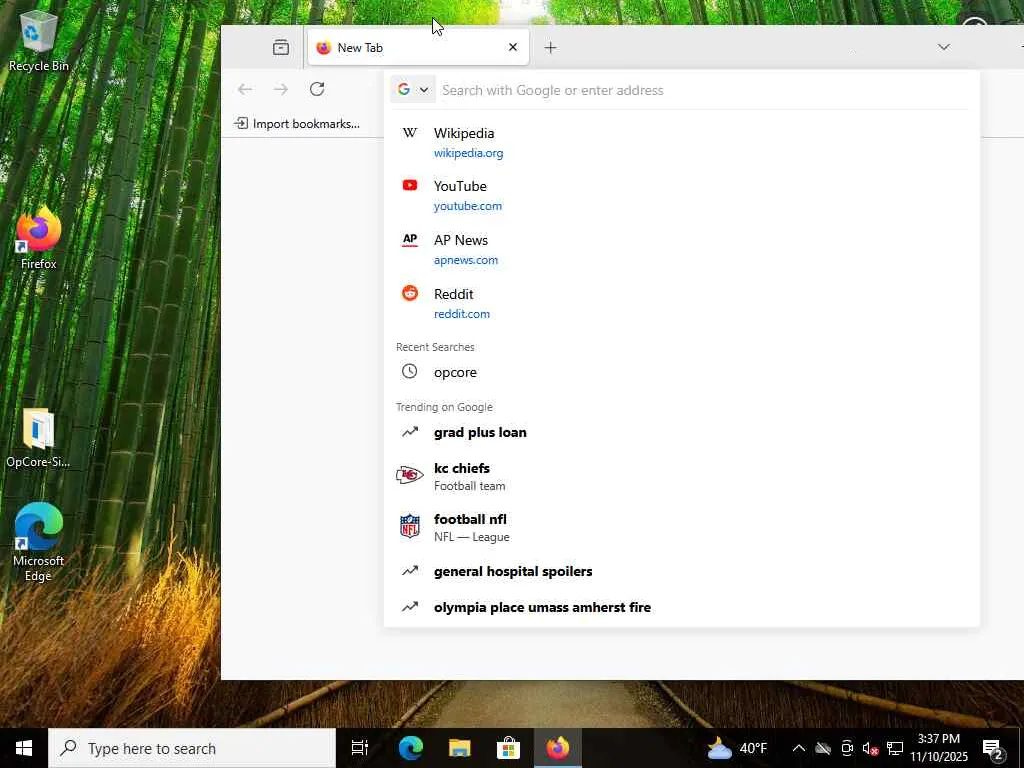Open the network tray icon

[895, 748]
